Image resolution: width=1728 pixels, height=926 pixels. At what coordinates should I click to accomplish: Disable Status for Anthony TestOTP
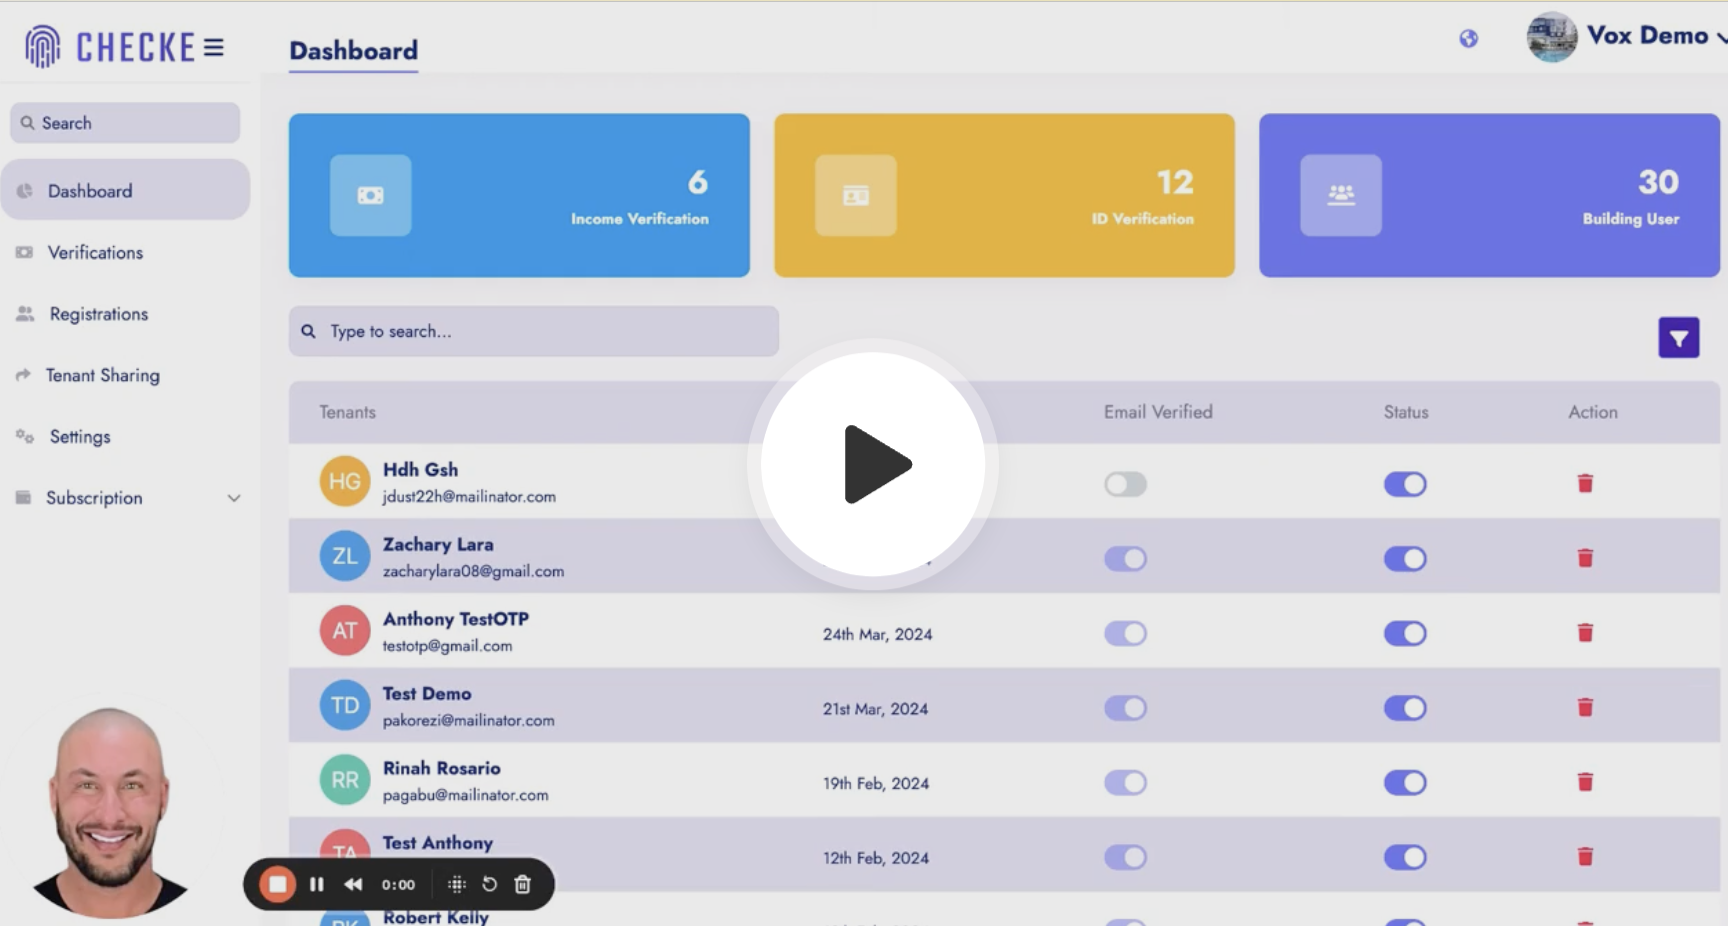point(1405,633)
